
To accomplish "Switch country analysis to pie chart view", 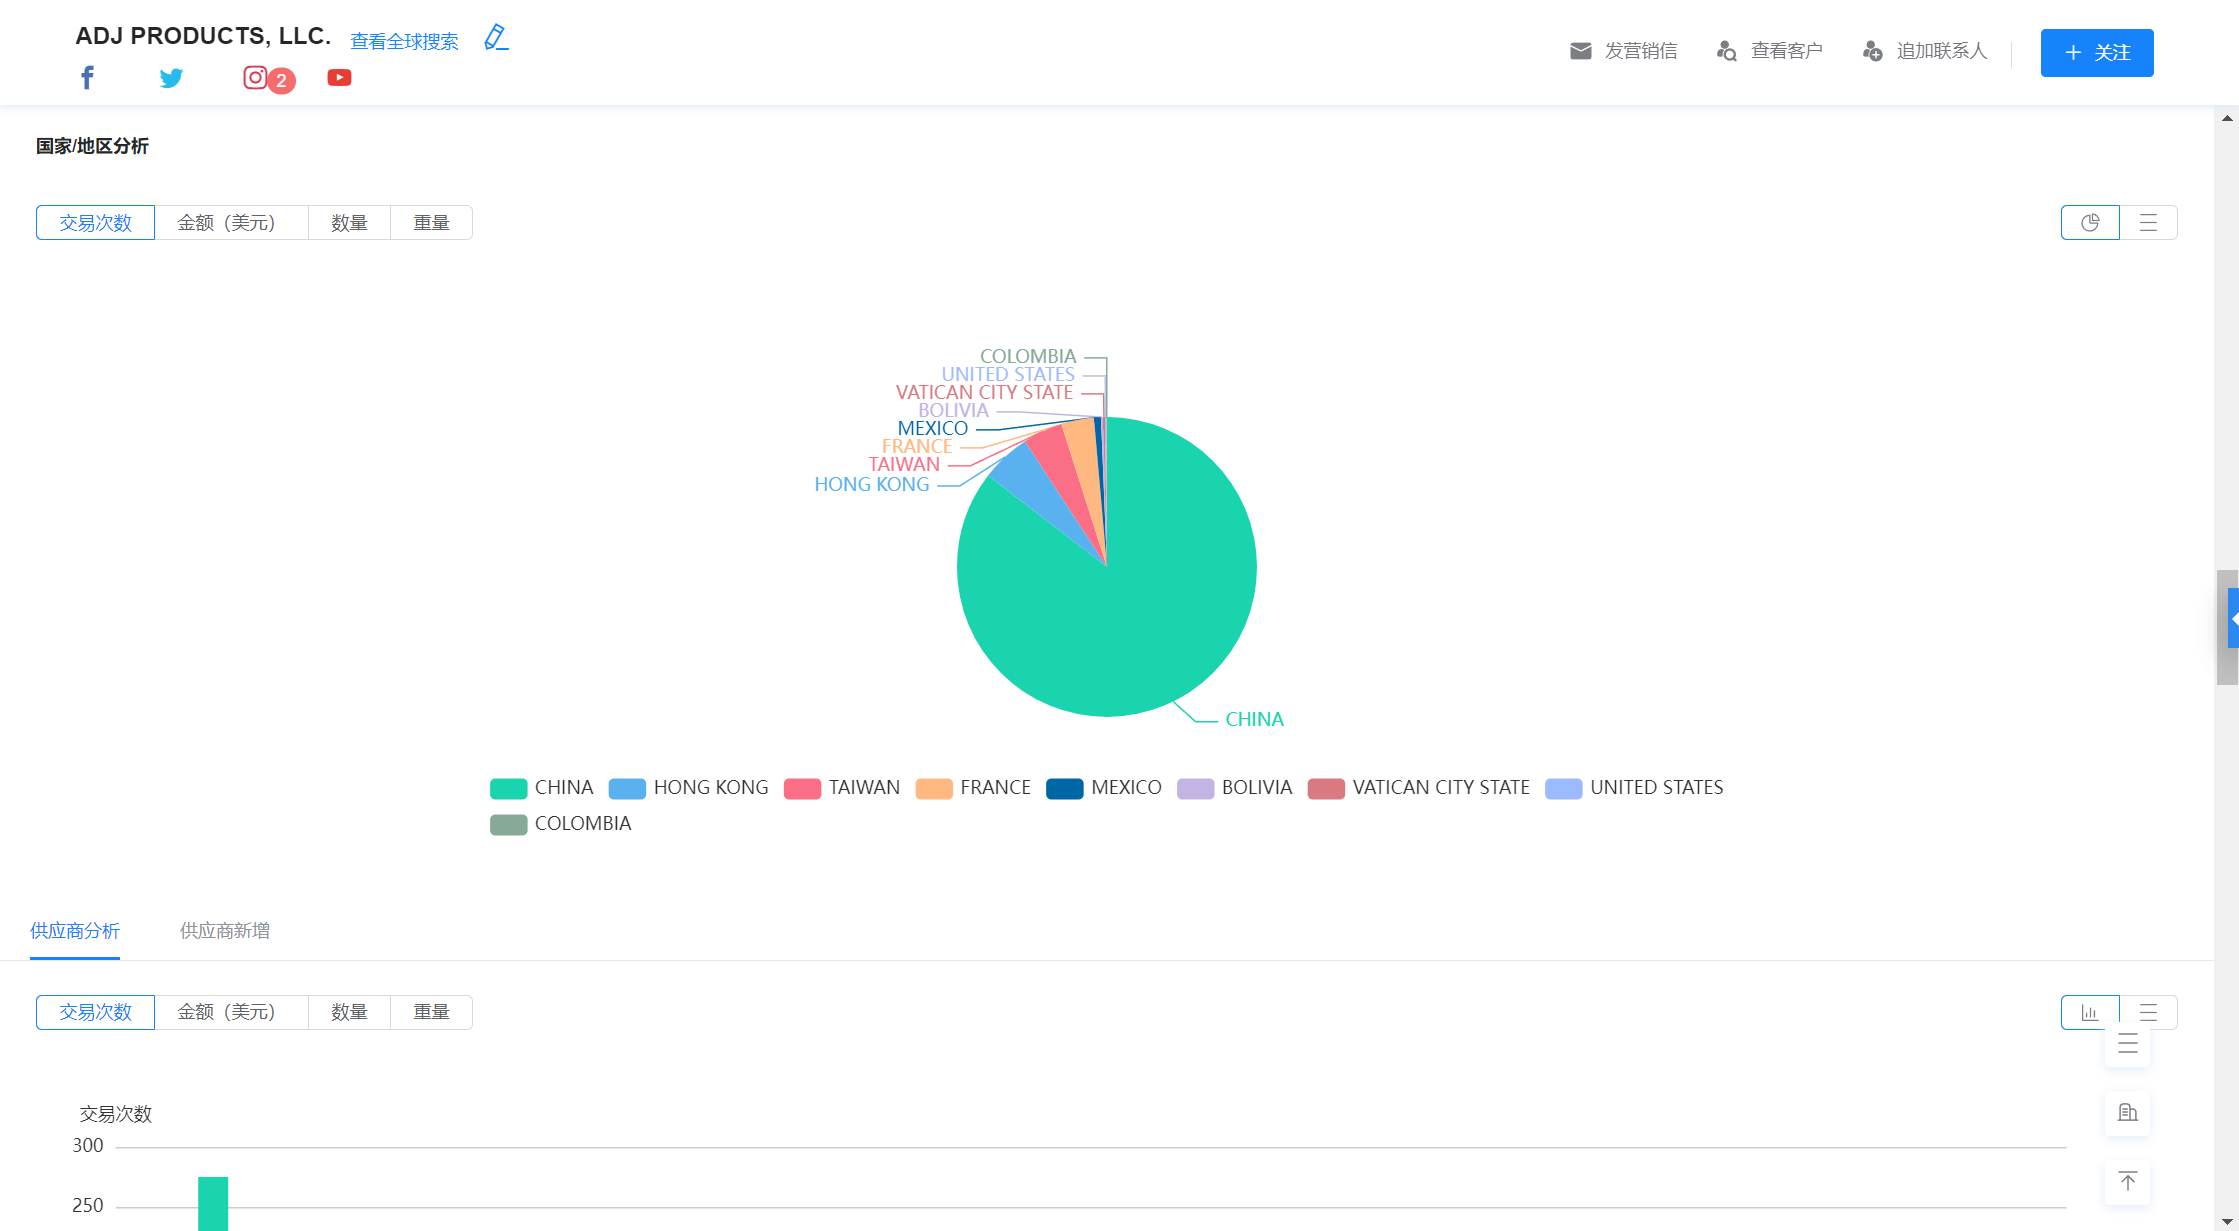I will [x=2090, y=223].
